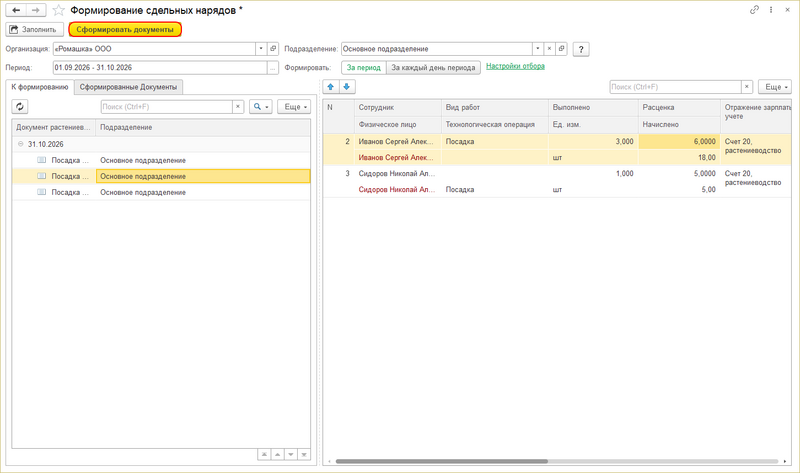Move down one row in list footer
800x473 pixels.
(290, 455)
